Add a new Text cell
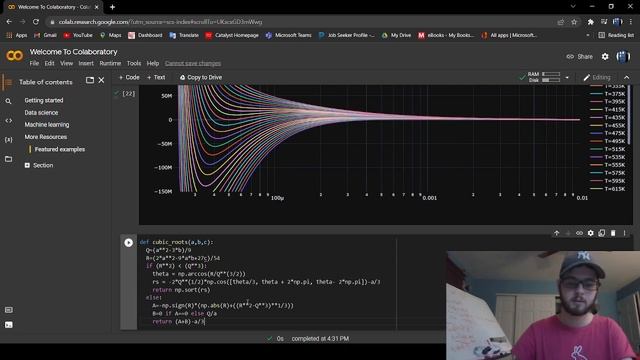 pos(156,78)
